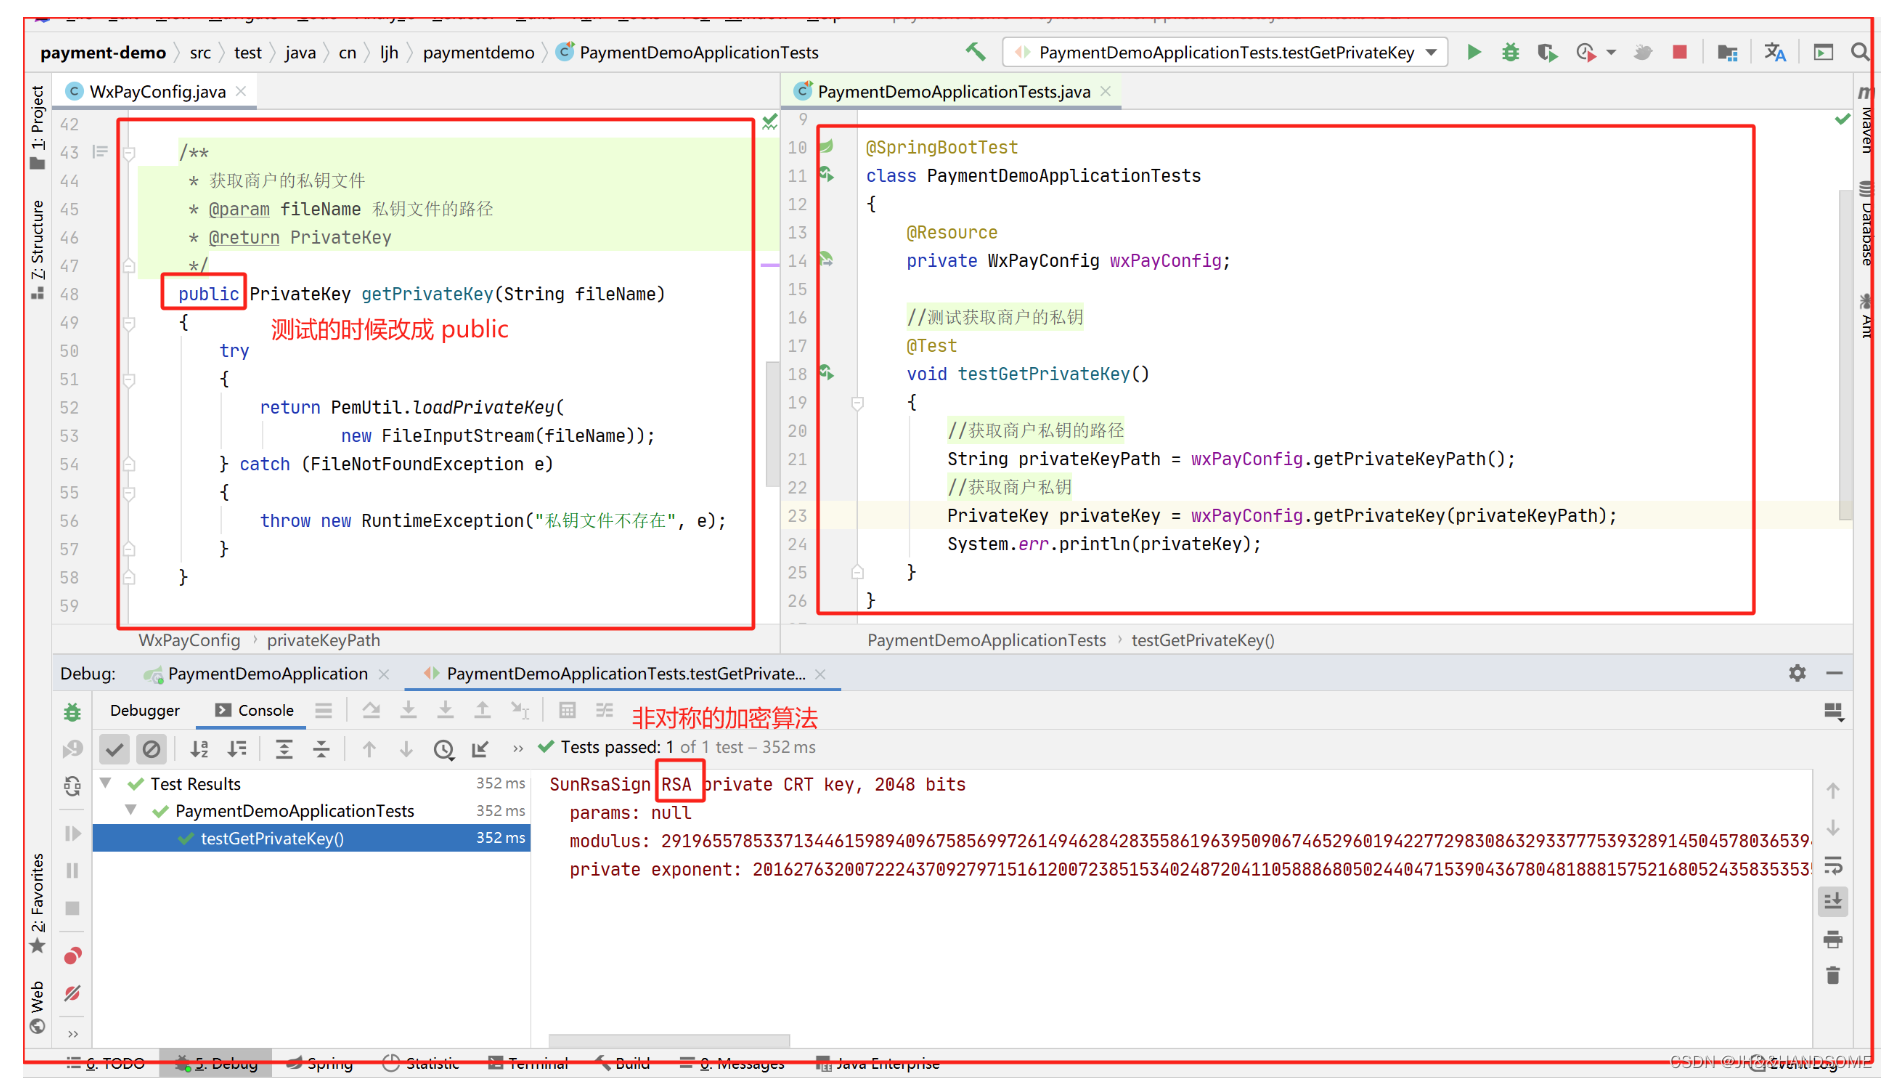The width and height of the screenshot is (1887, 1078).
Task: Expand all test results
Action: (284, 748)
